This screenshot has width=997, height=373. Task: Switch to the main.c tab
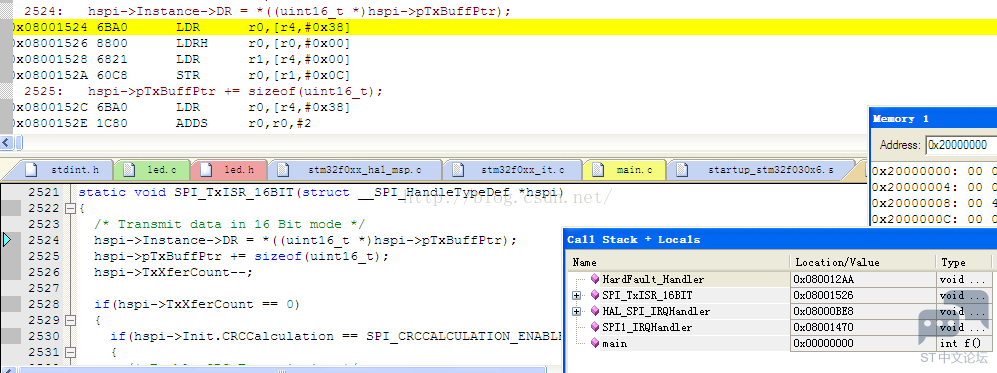pos(624,170)
